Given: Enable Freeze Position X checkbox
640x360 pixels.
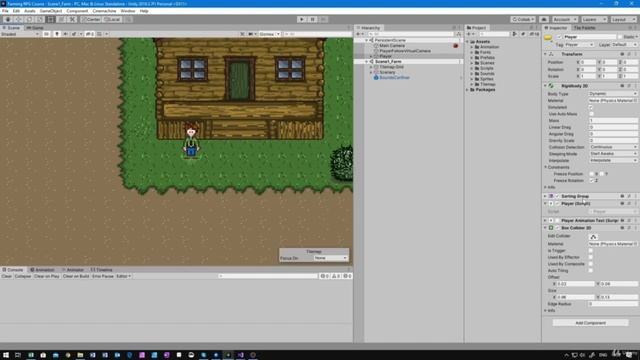Looking at the screenshot, I should click(591, 174).
